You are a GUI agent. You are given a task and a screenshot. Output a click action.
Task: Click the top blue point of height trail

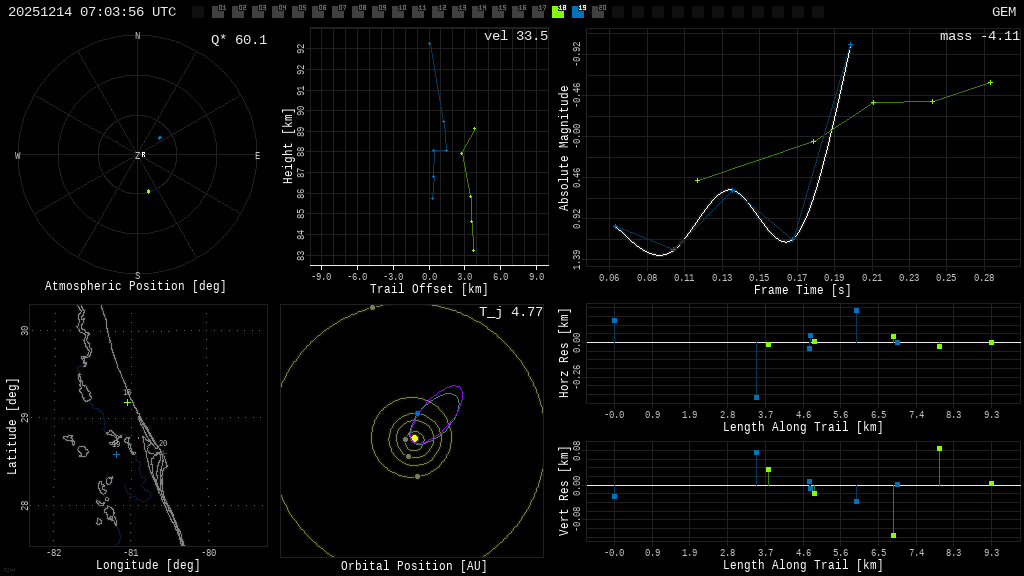[x=430, y=44]
